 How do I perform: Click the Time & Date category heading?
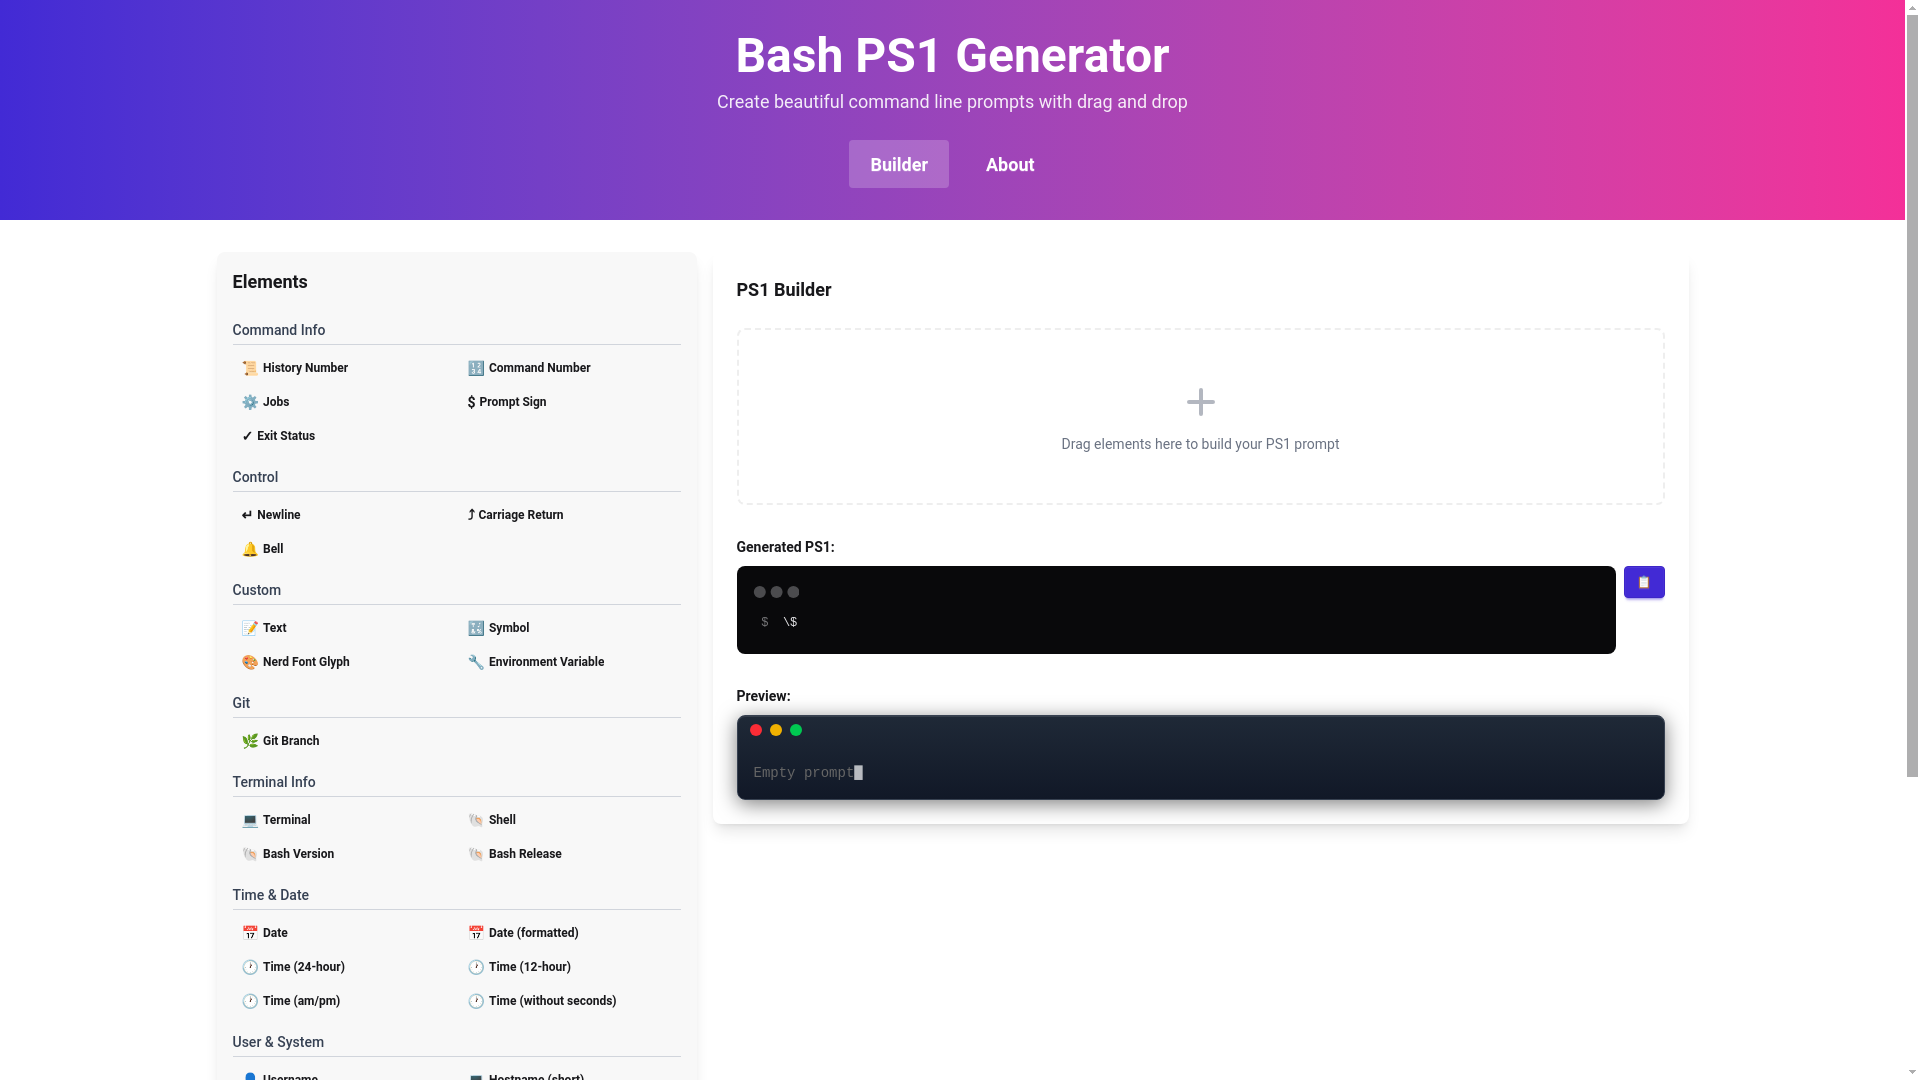pos(270,895)
